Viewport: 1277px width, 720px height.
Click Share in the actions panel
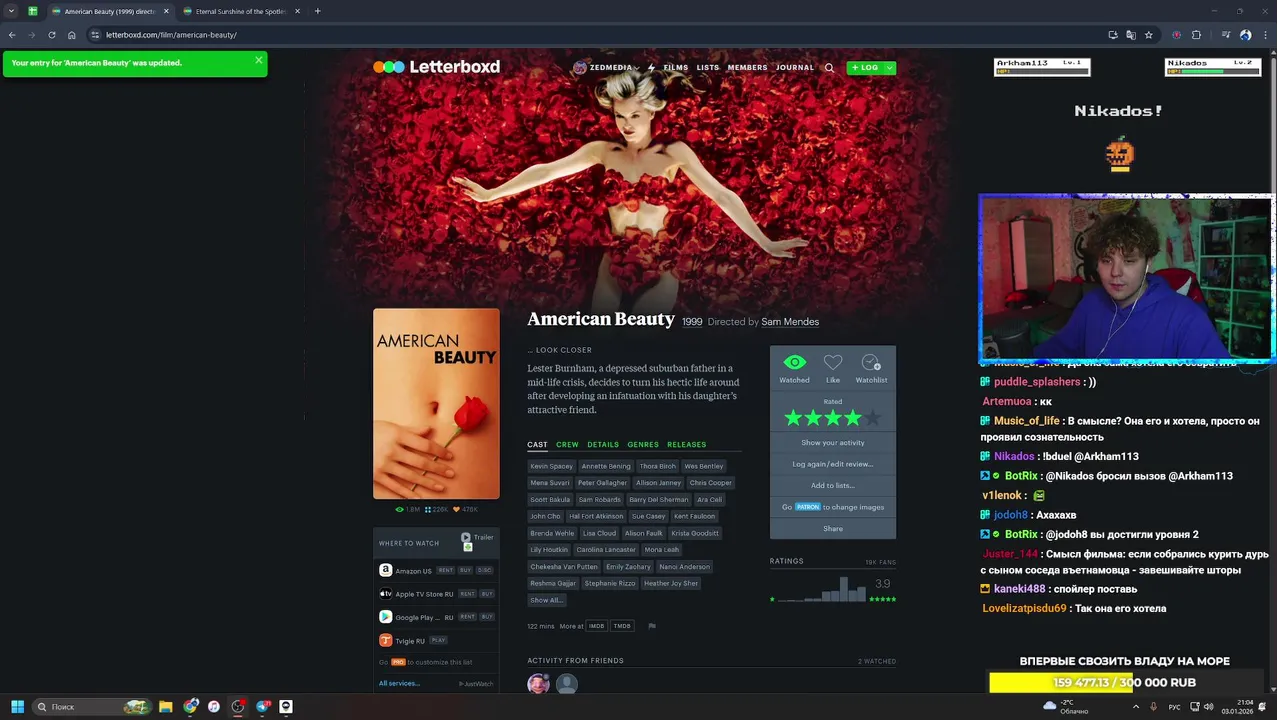[x=833, y=529]
